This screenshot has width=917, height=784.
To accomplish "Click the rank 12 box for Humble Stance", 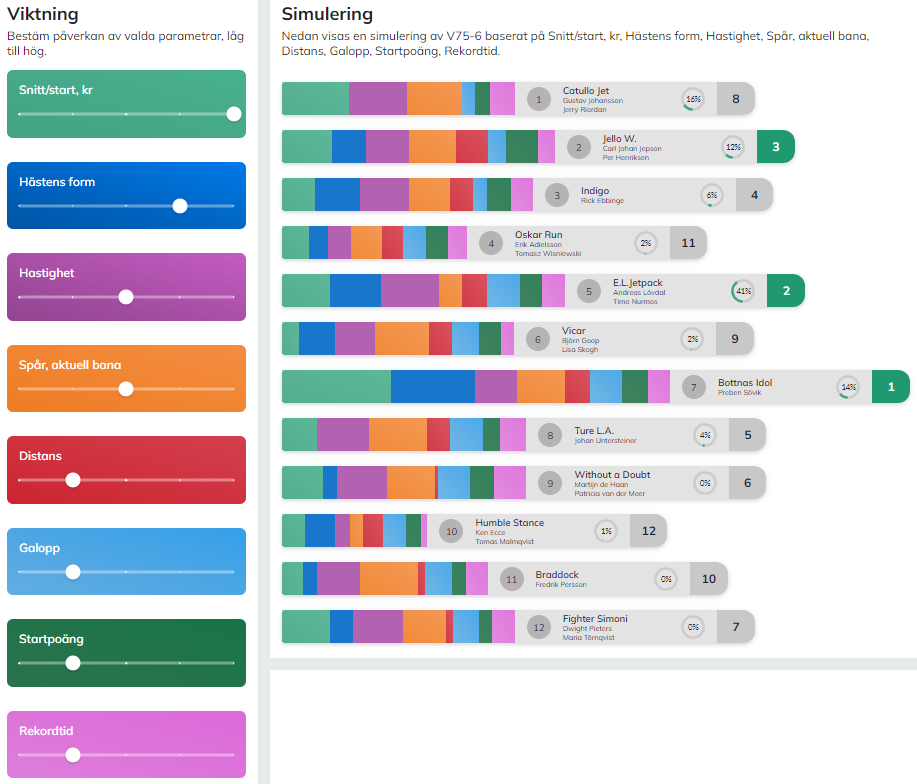I will (x=648, y=531).
